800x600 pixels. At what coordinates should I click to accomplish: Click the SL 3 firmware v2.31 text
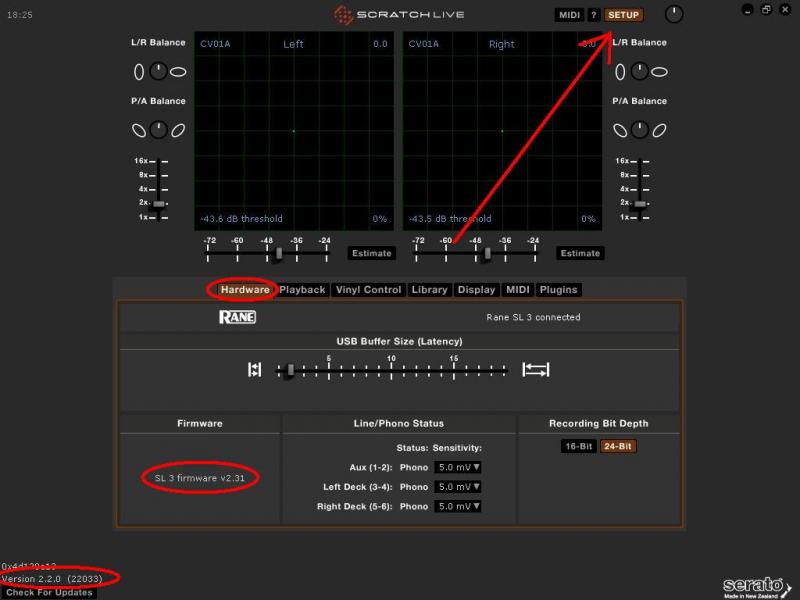[199, 478]
